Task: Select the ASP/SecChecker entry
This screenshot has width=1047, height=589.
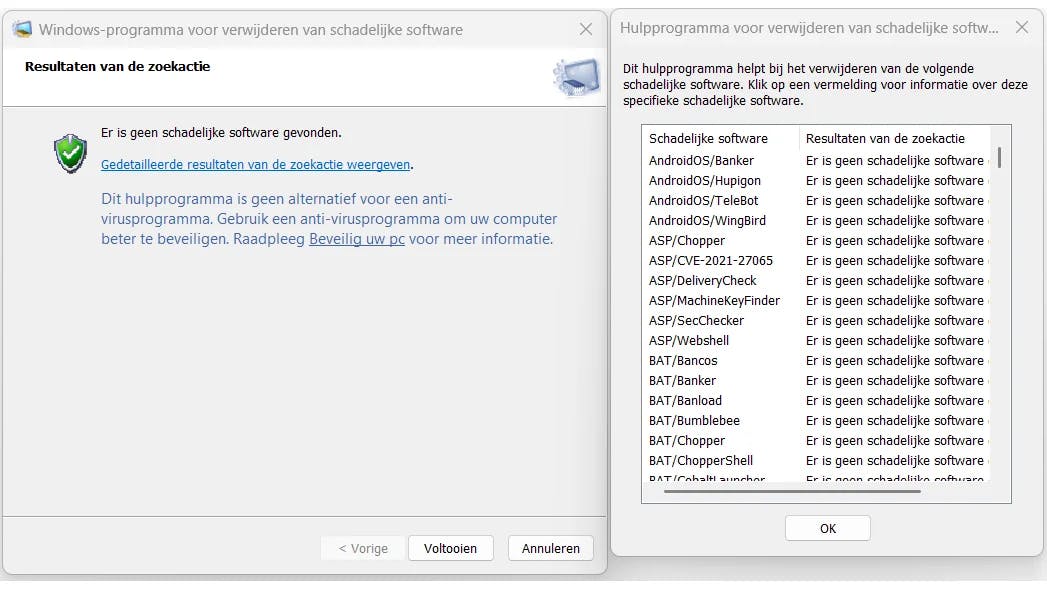Action: [696, 321]
